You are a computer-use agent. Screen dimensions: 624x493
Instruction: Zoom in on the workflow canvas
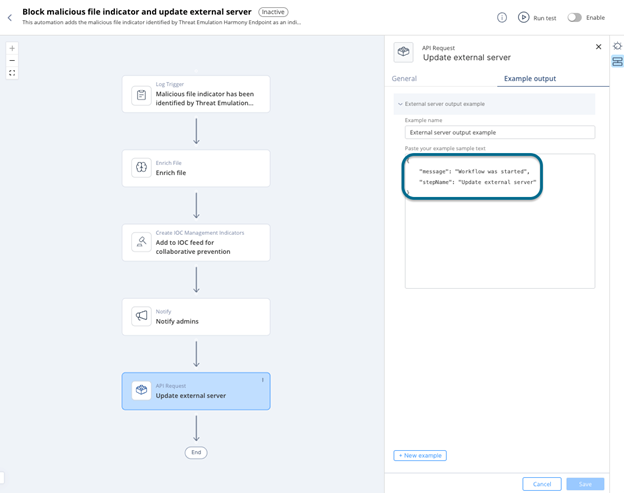point(12,48)
